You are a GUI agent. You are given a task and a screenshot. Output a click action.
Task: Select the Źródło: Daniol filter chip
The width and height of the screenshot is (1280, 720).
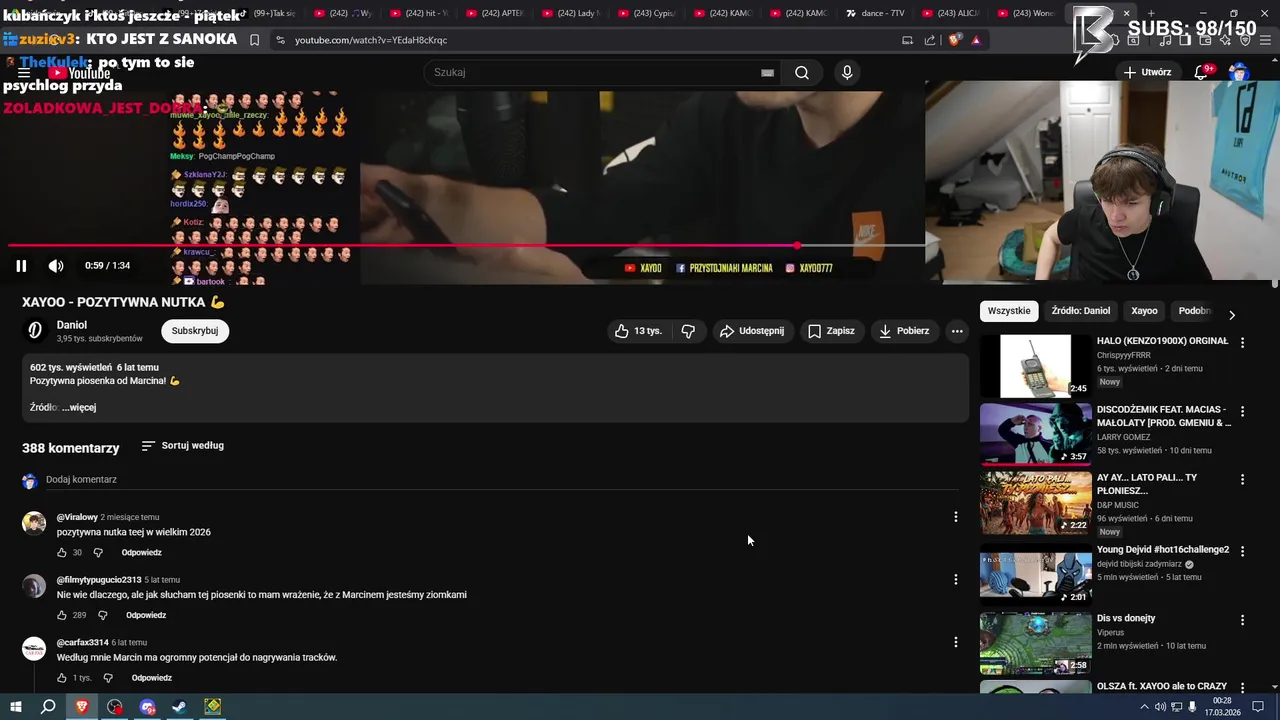pos(1081,311)
